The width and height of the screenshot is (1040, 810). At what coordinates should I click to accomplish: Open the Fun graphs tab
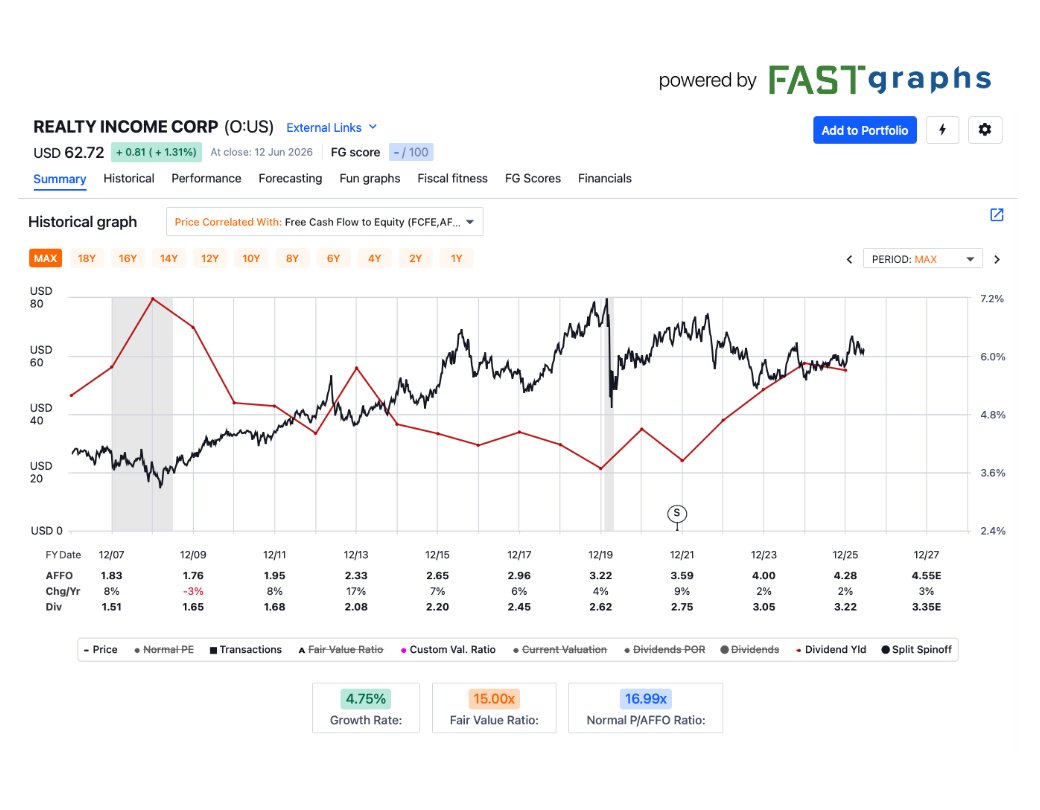coord(369,178)
